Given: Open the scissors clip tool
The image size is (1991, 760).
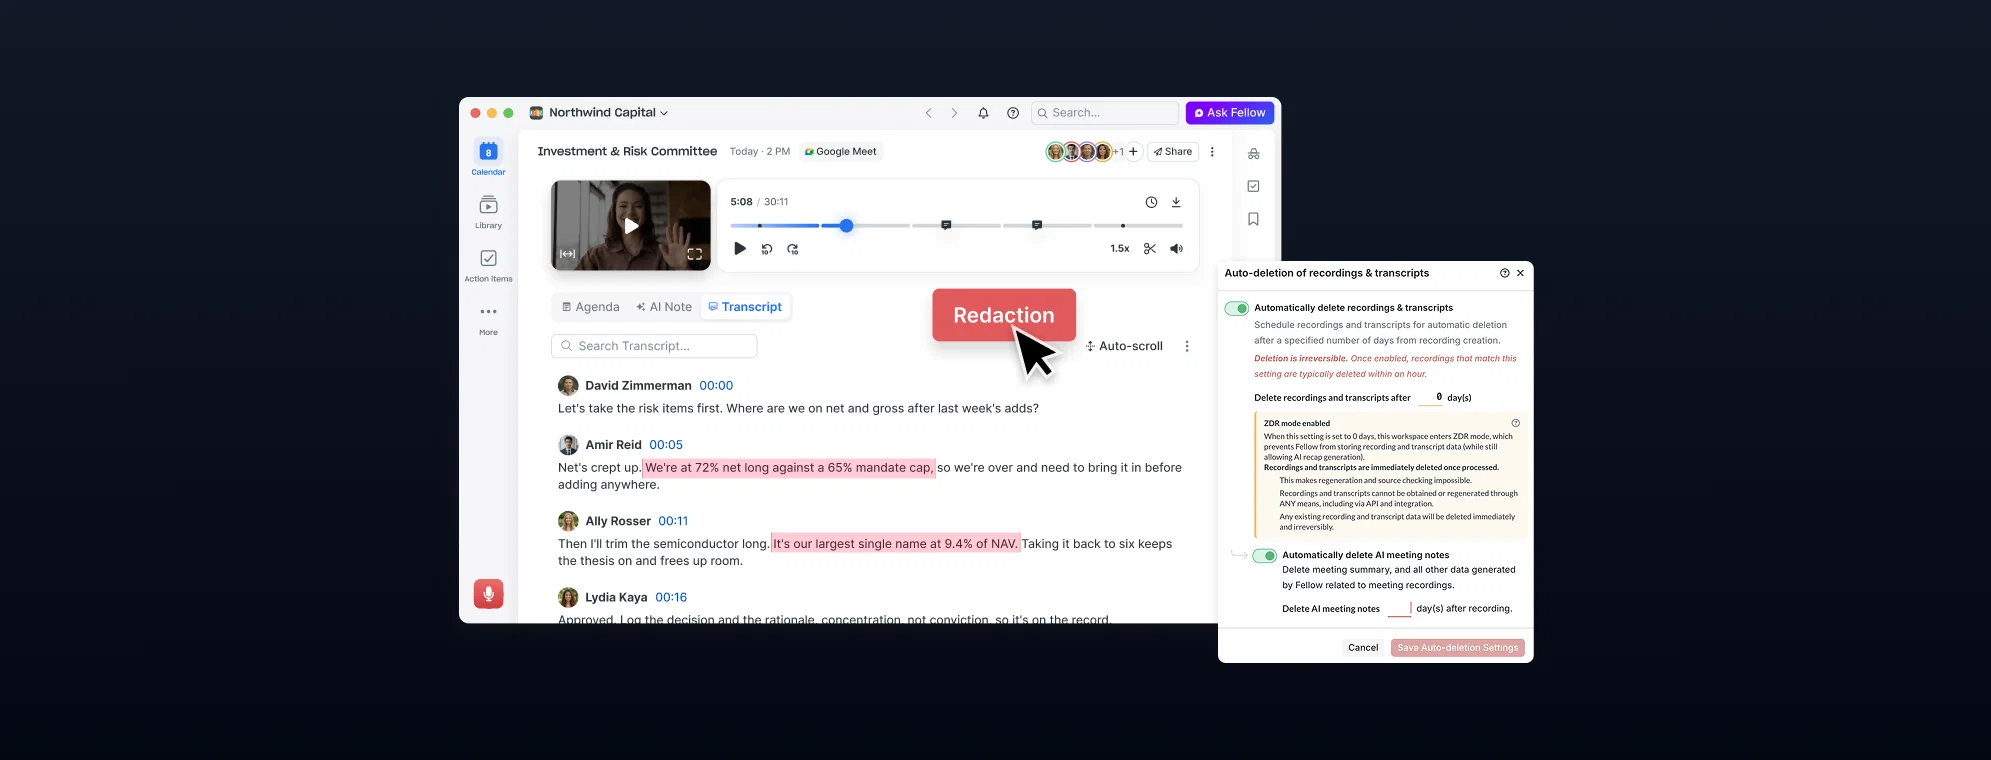Looking at the screenshot, I should pos(1150,249).
